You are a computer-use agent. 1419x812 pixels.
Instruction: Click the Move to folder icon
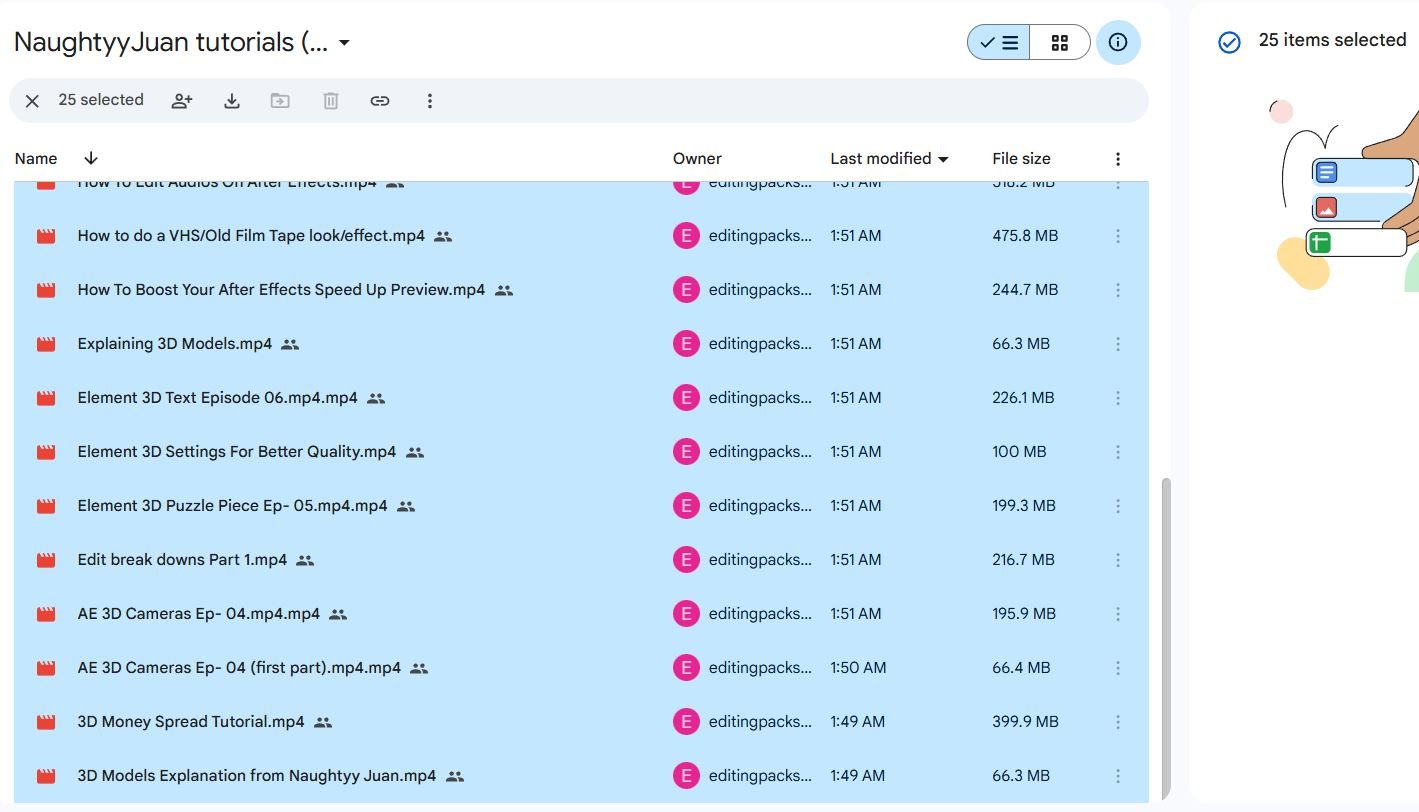click(x=280, y=101)
